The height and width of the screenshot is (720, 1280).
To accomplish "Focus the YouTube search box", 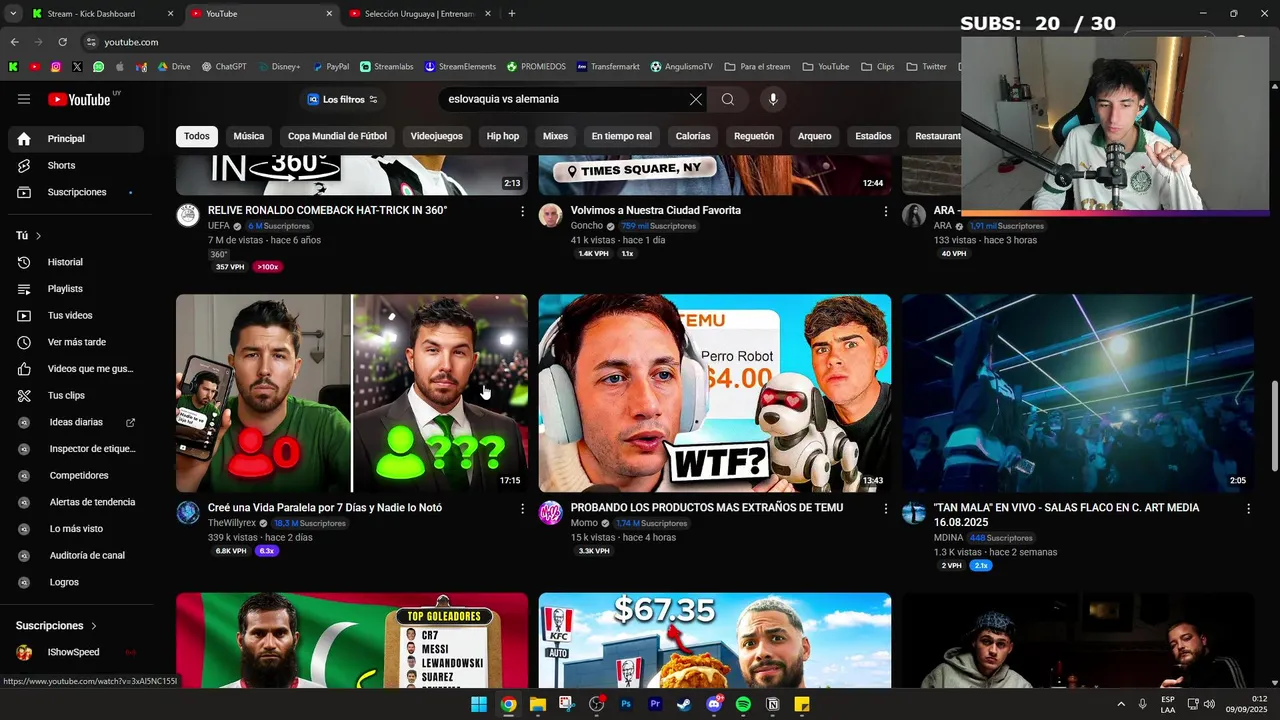I will point(565,99).
